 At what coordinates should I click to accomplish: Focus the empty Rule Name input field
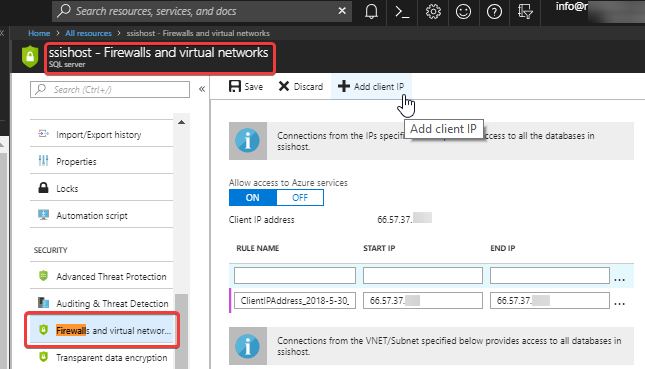[x=295, y=276]
